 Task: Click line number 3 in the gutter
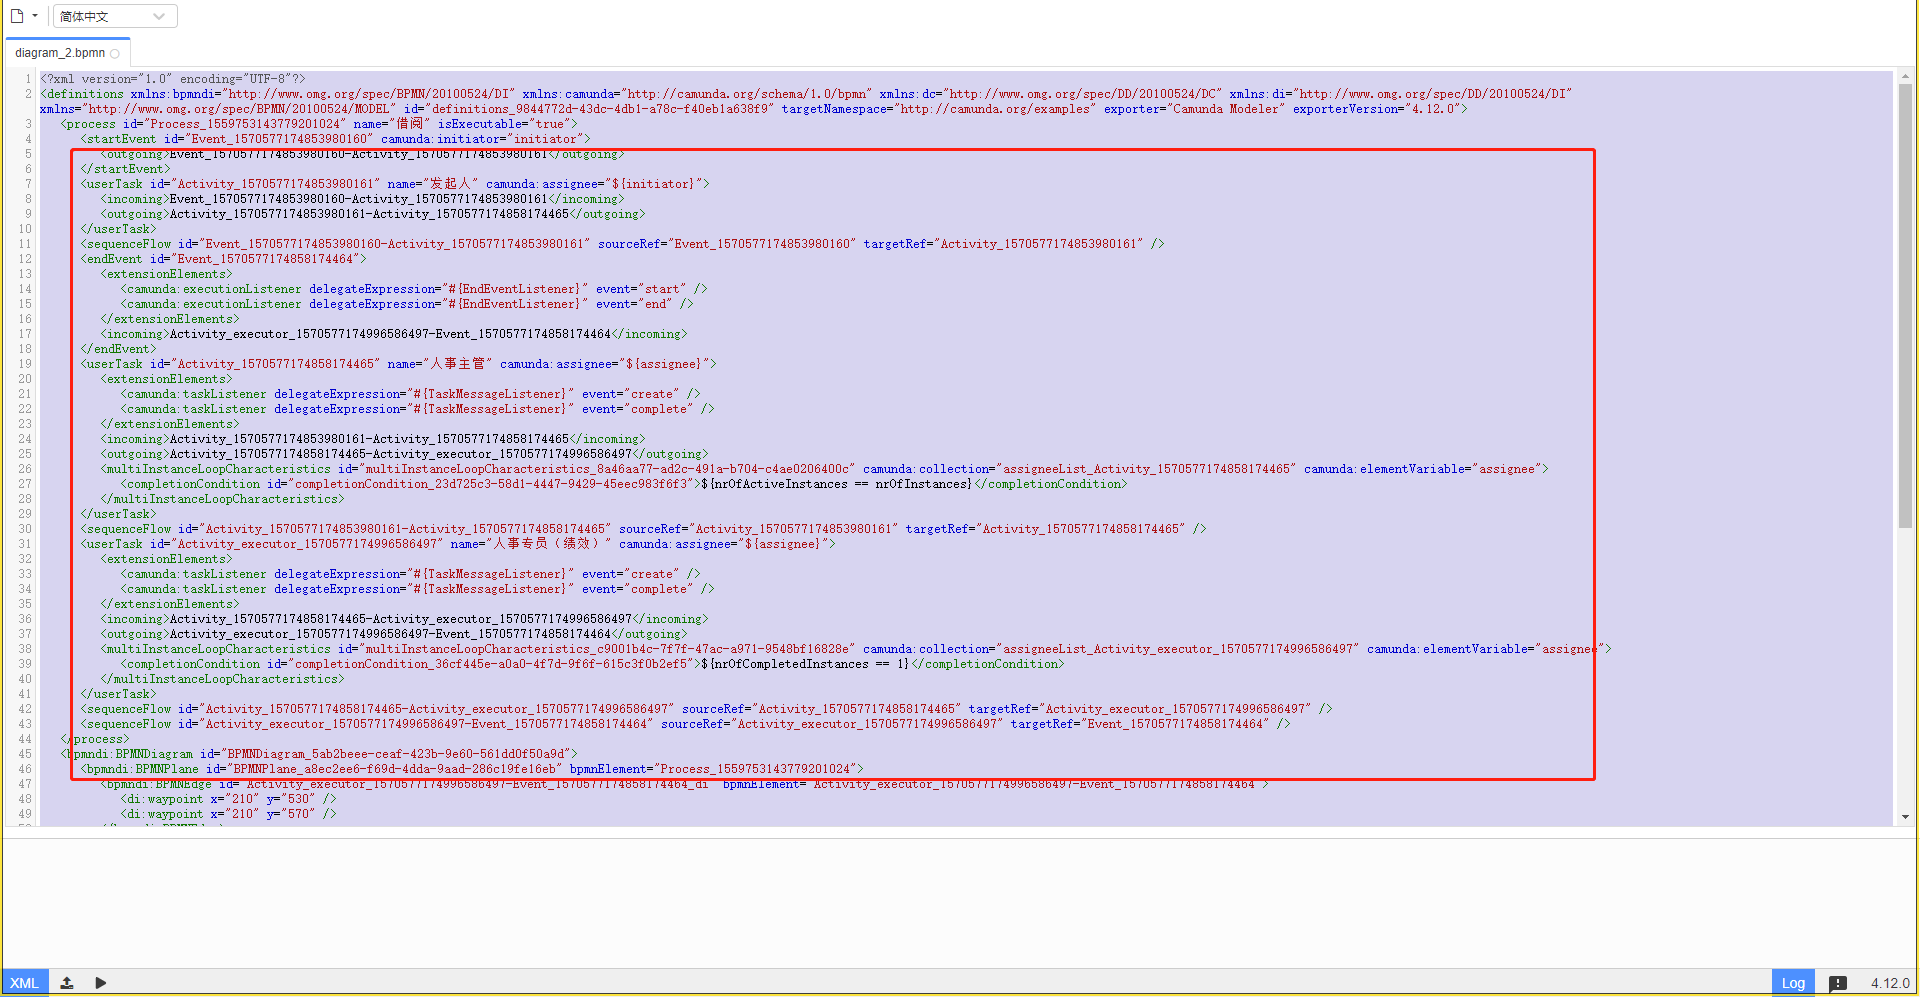(28, 124)
